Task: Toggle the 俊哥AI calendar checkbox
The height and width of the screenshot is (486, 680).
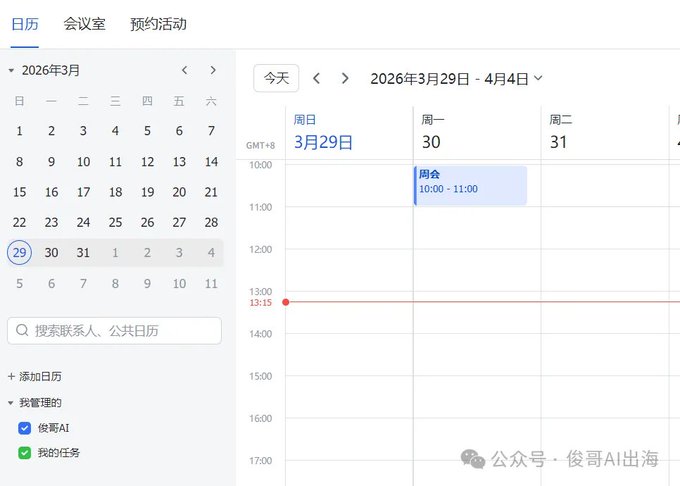Action: [25, 428]
